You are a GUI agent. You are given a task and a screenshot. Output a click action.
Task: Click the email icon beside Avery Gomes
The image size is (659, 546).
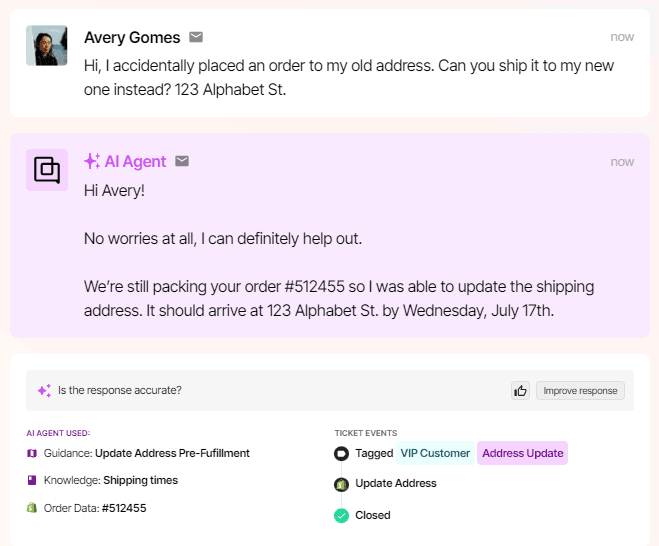tap(196, 37)
